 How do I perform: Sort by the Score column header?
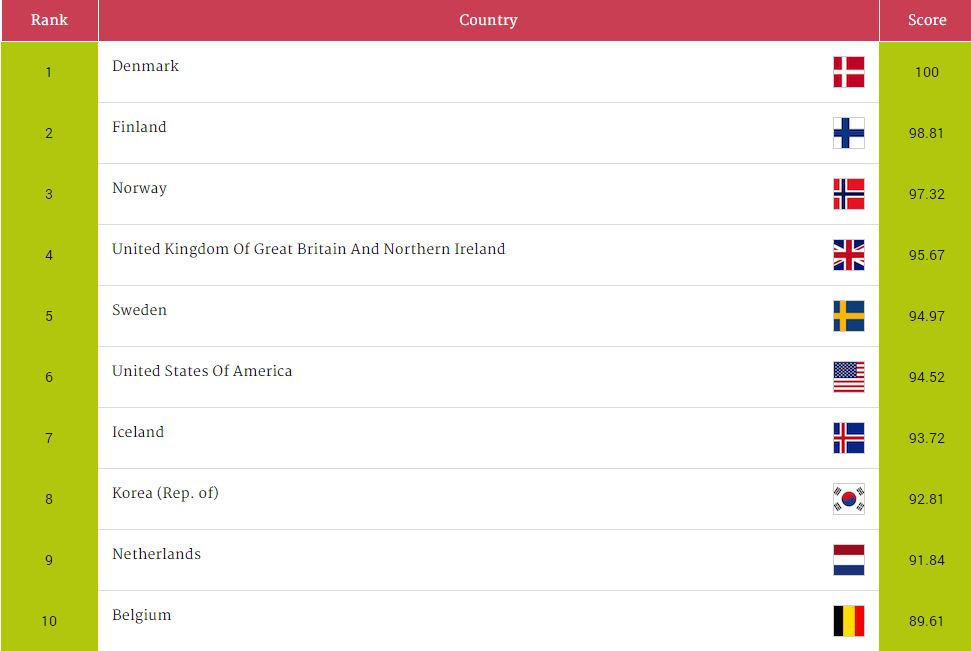pyautogui.click(x=926, y=20)
